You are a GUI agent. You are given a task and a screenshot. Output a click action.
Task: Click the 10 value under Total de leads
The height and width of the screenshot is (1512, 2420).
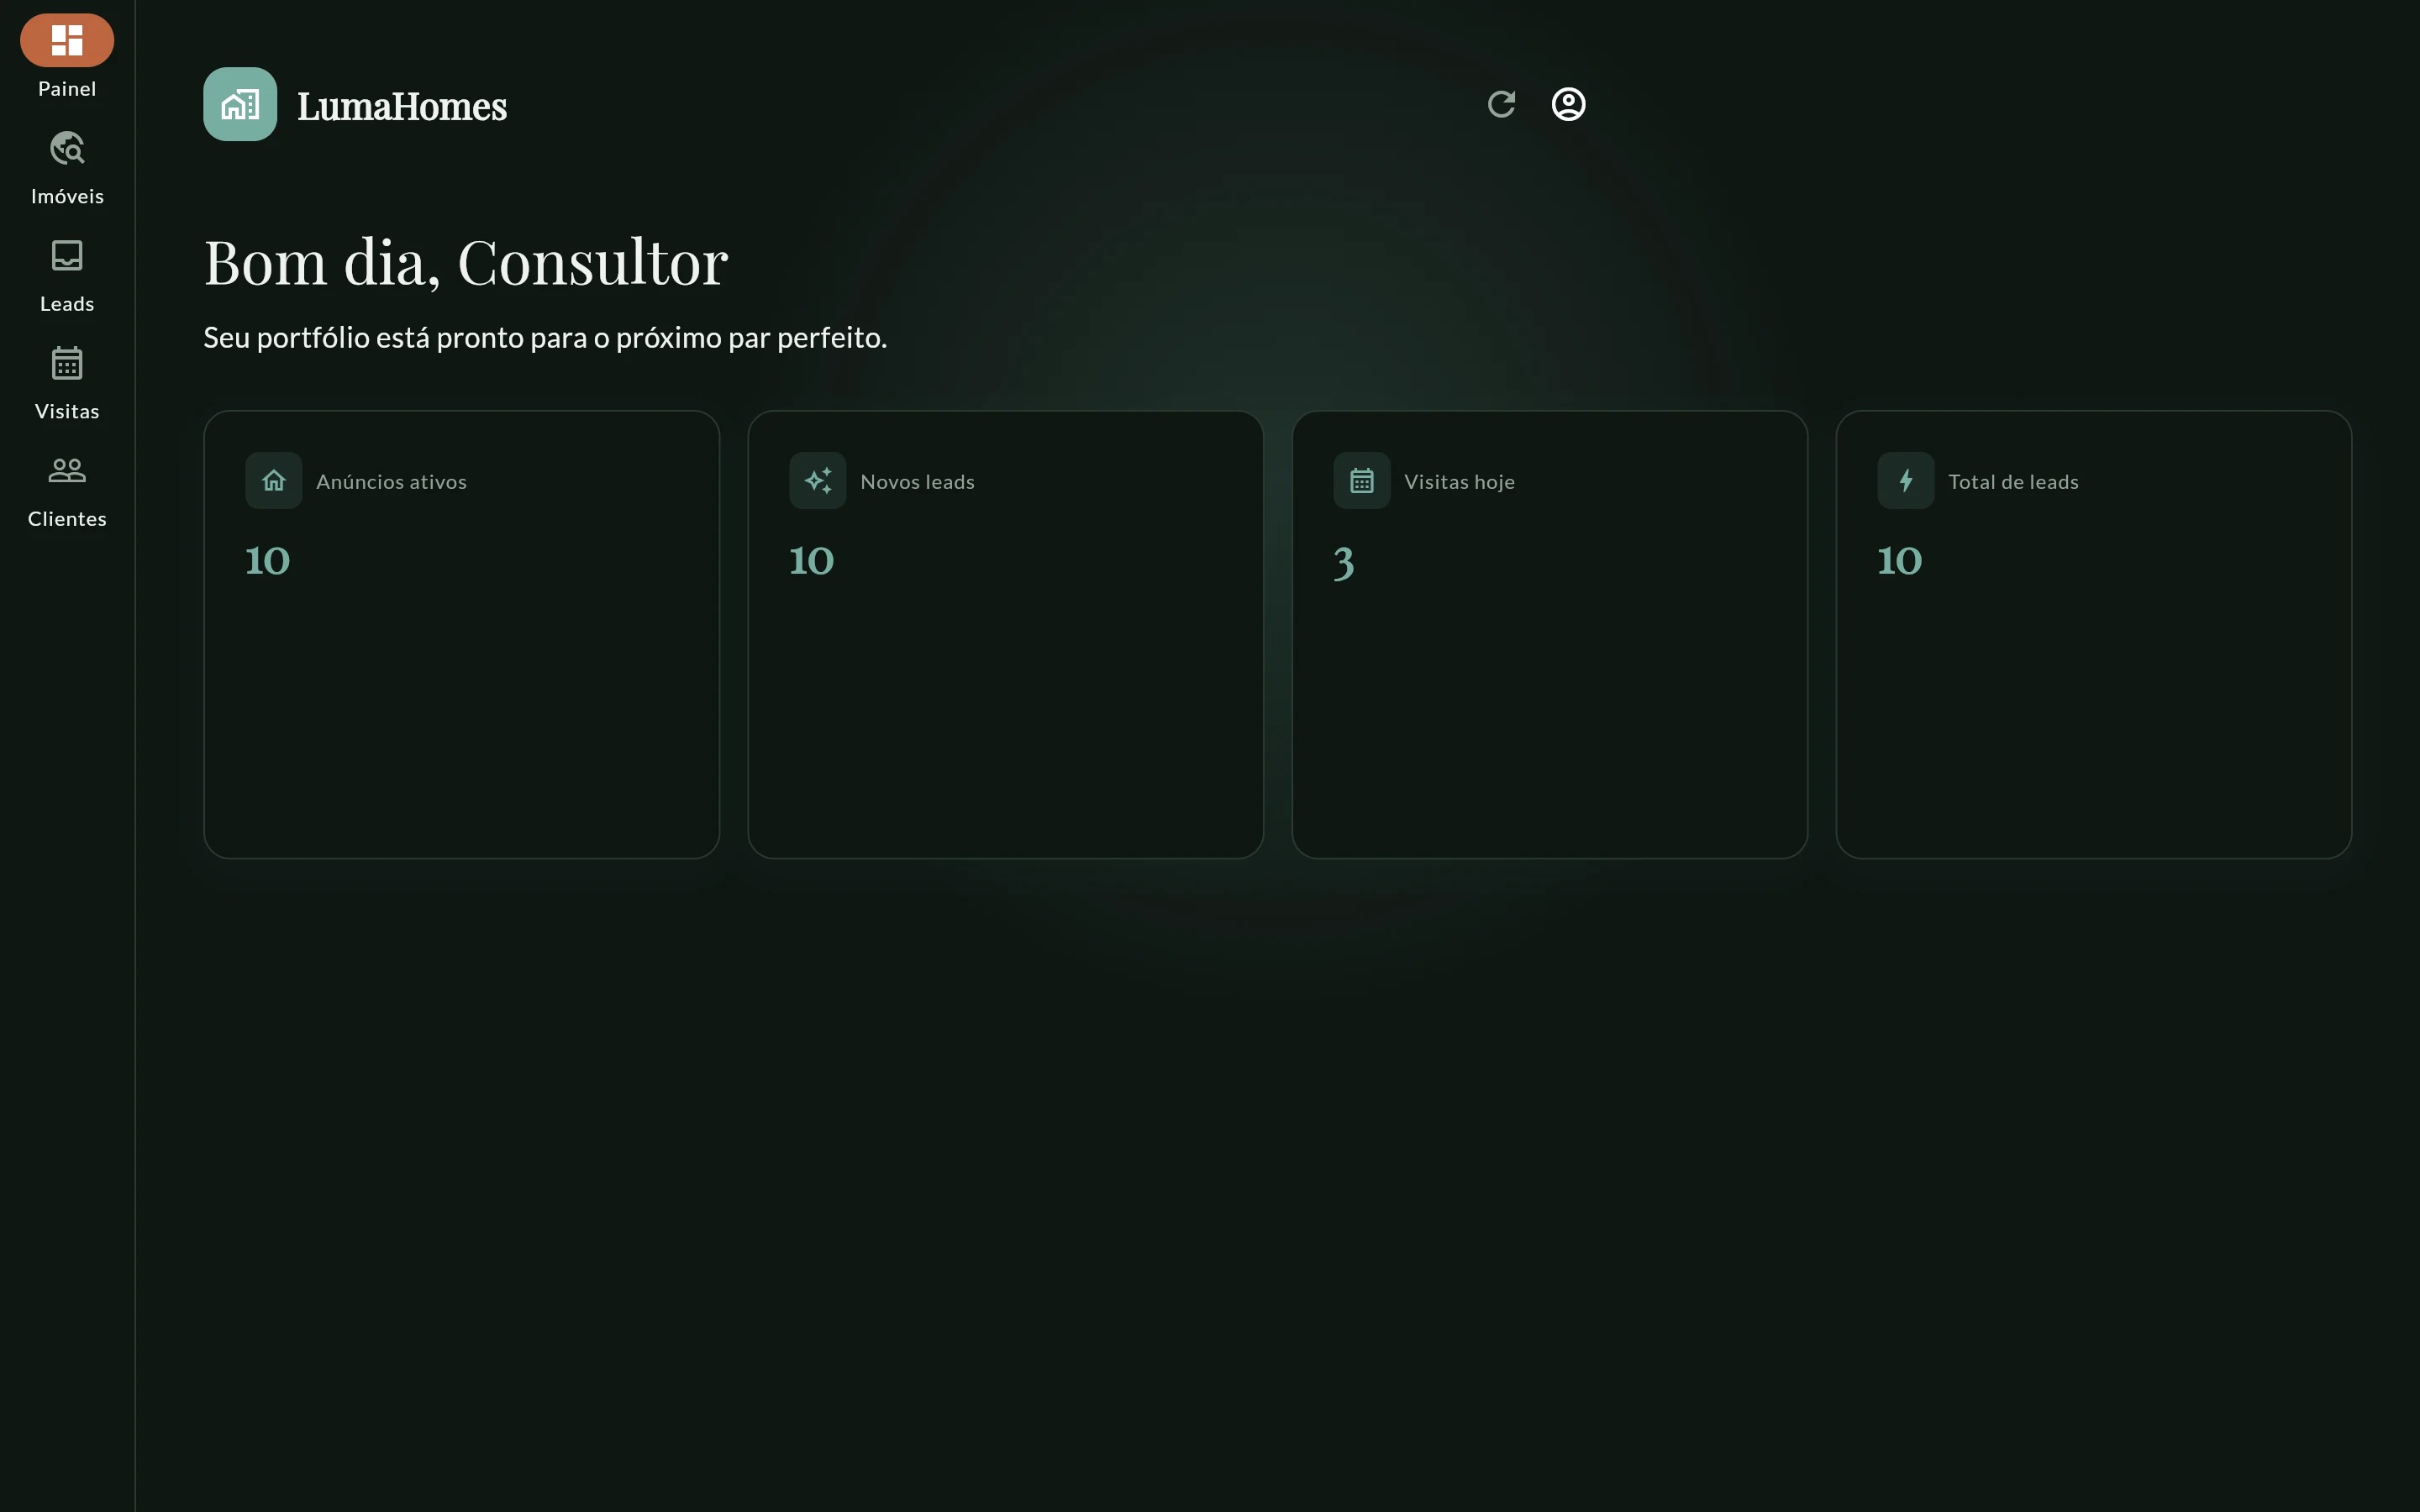(x=1900, y=561)
